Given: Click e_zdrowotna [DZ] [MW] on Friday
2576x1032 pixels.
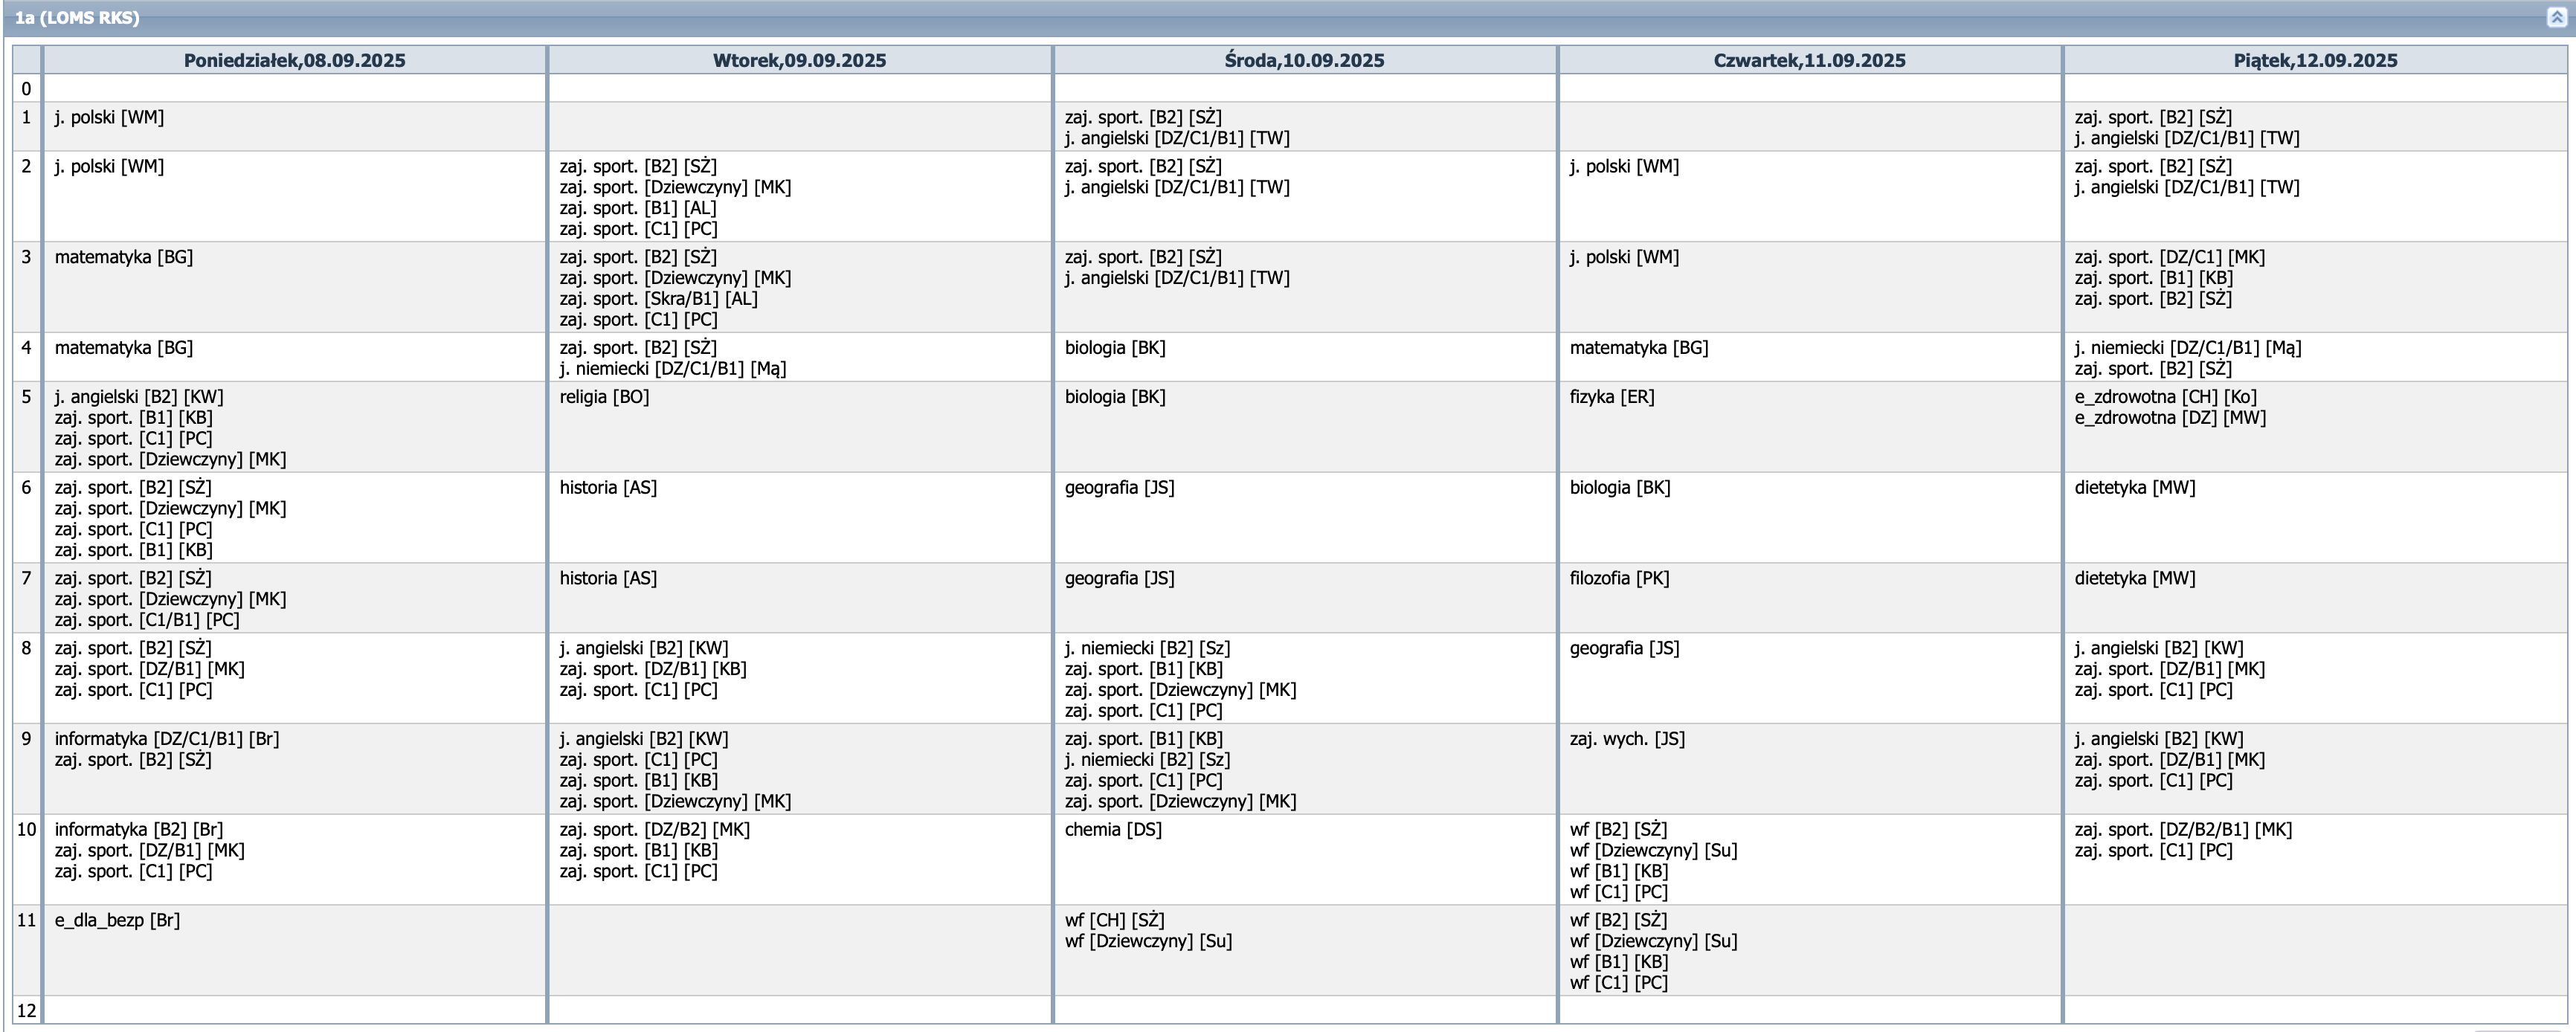Looking at the screenshot, I should click(2170, 418).
